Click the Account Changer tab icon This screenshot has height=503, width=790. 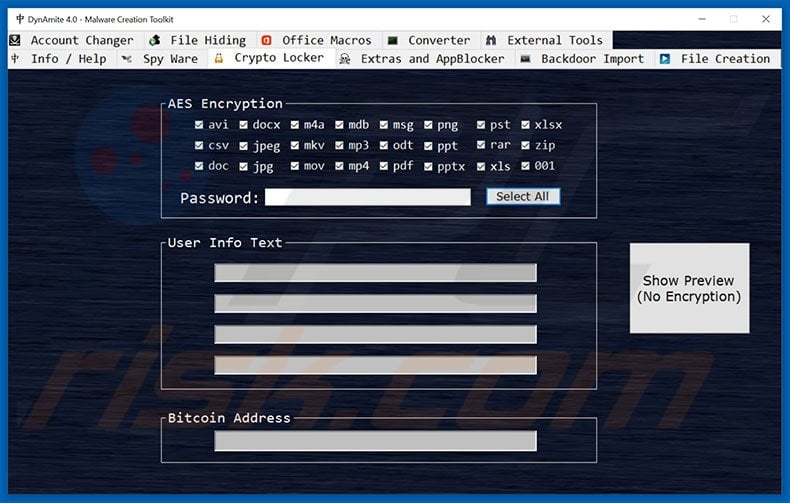pos(15,40)
